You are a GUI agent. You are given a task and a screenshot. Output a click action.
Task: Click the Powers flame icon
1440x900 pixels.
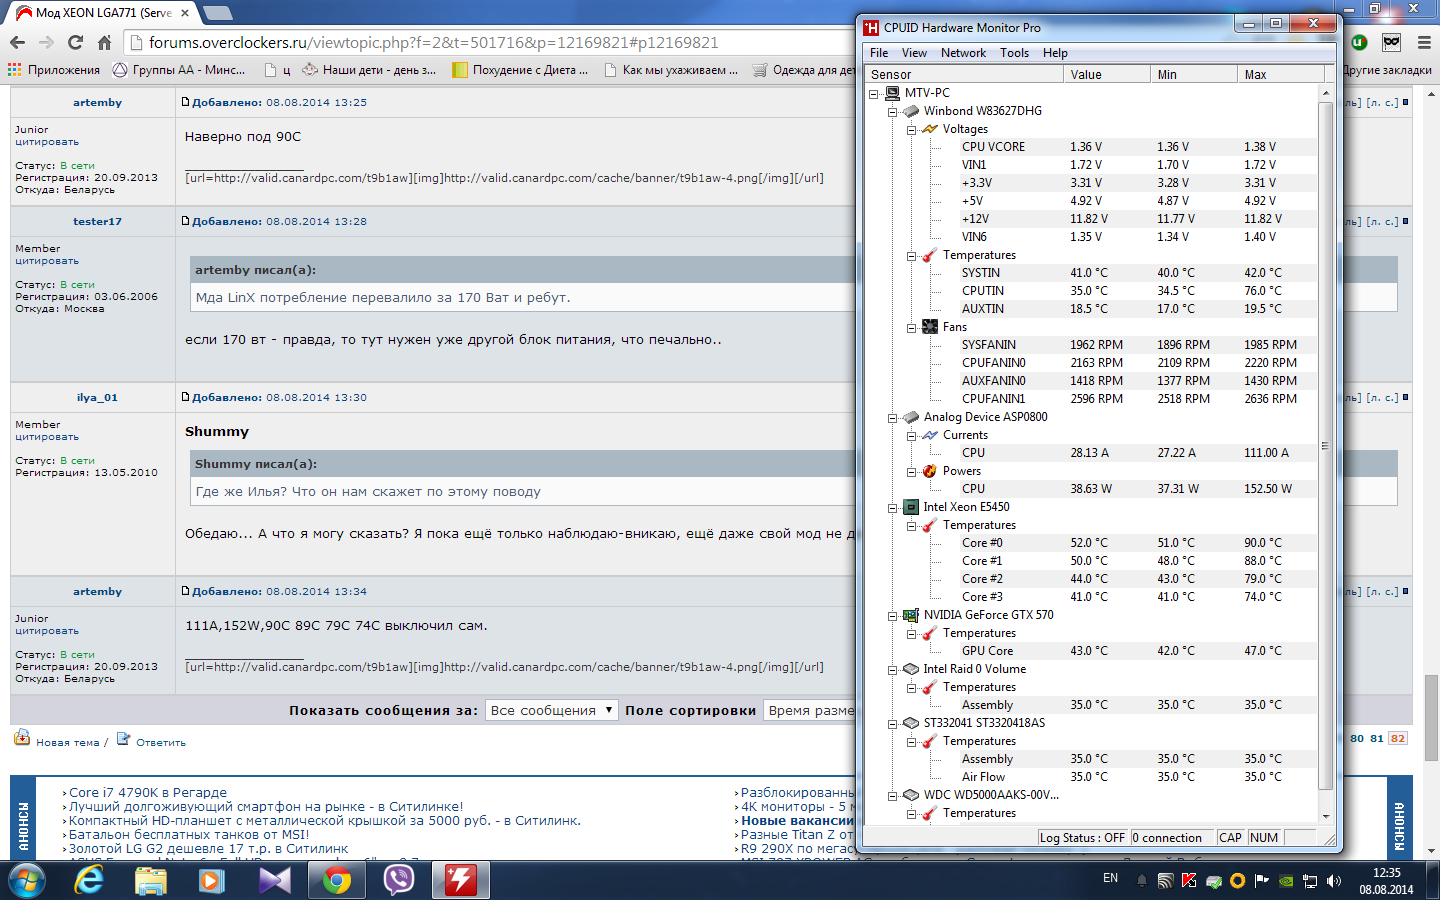[x=930, y=471]
